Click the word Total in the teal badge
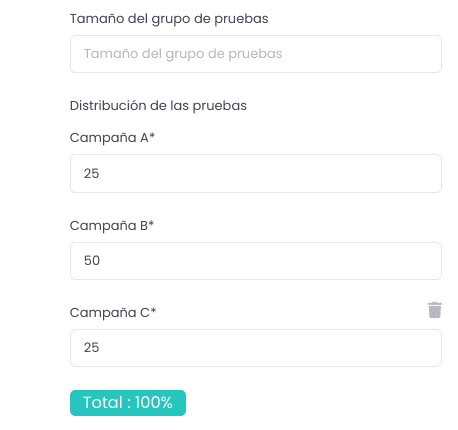This screenshot has height=430, width=458. click(103, 403)
